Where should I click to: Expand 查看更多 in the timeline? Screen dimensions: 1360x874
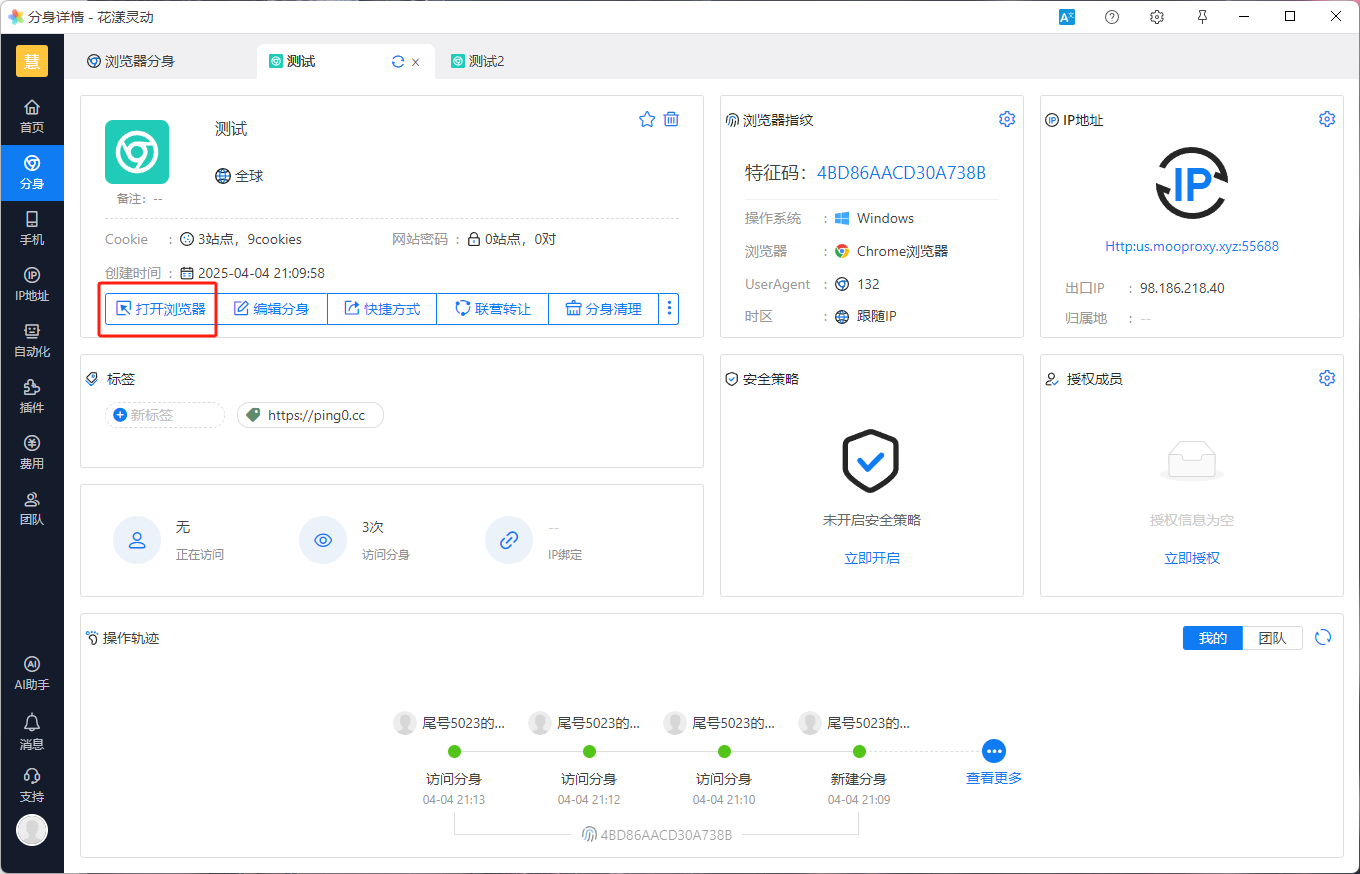(993, 752)
